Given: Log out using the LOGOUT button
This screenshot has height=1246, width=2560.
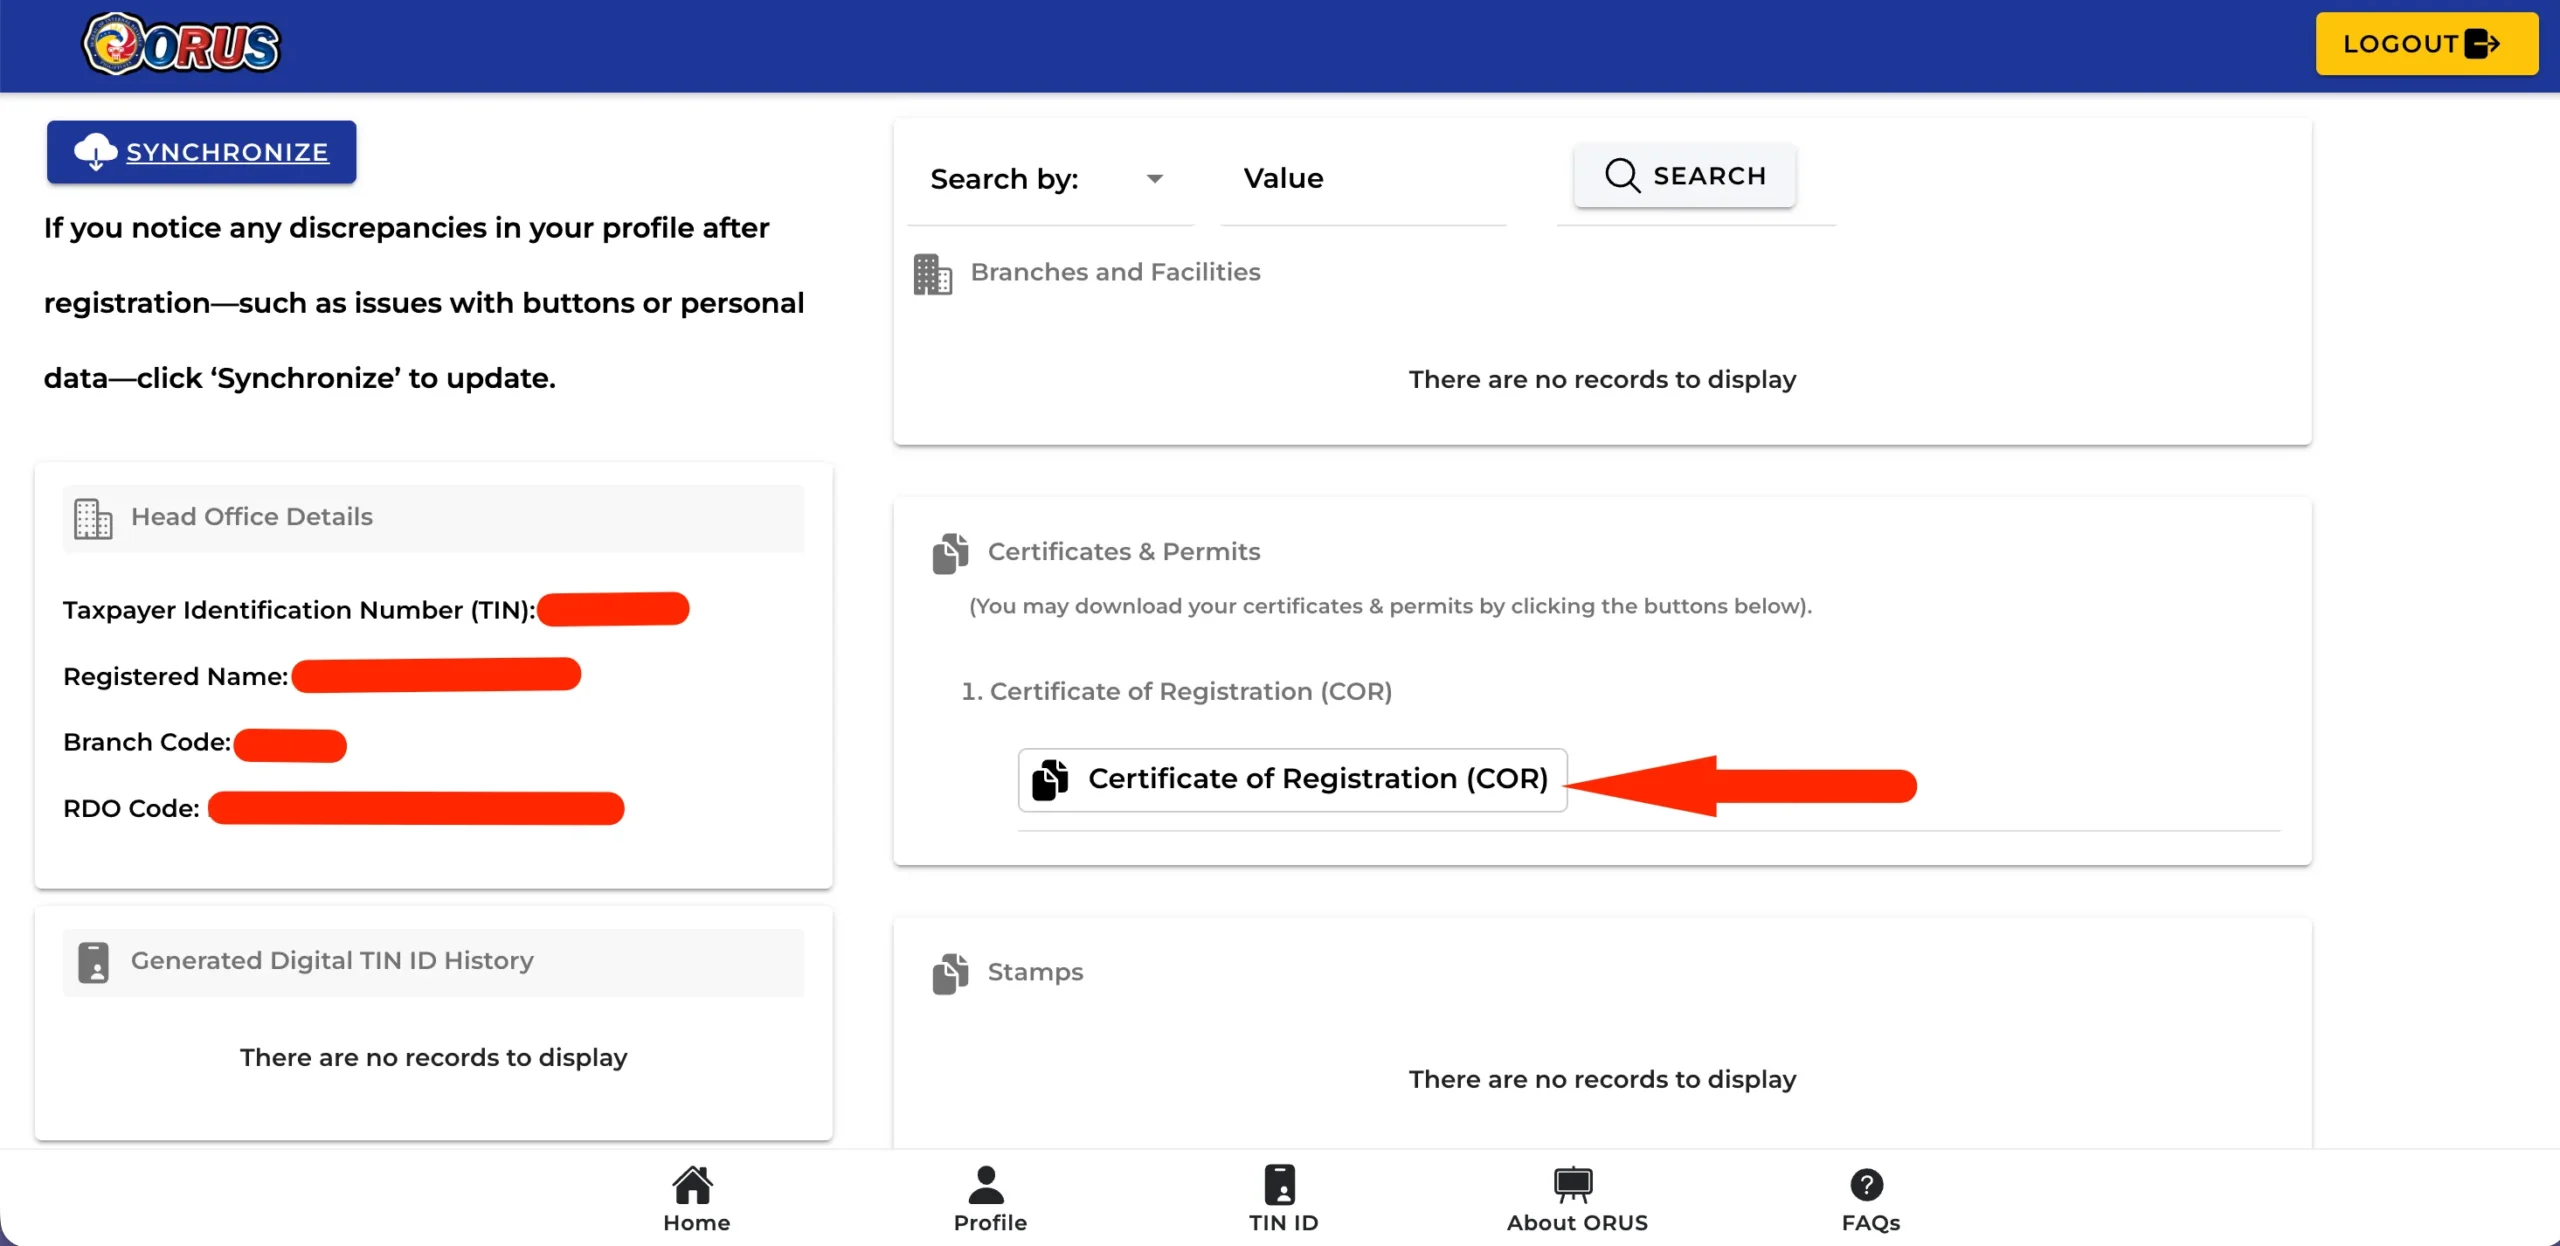Looking at the screenshot, I should coord(2426,44).
